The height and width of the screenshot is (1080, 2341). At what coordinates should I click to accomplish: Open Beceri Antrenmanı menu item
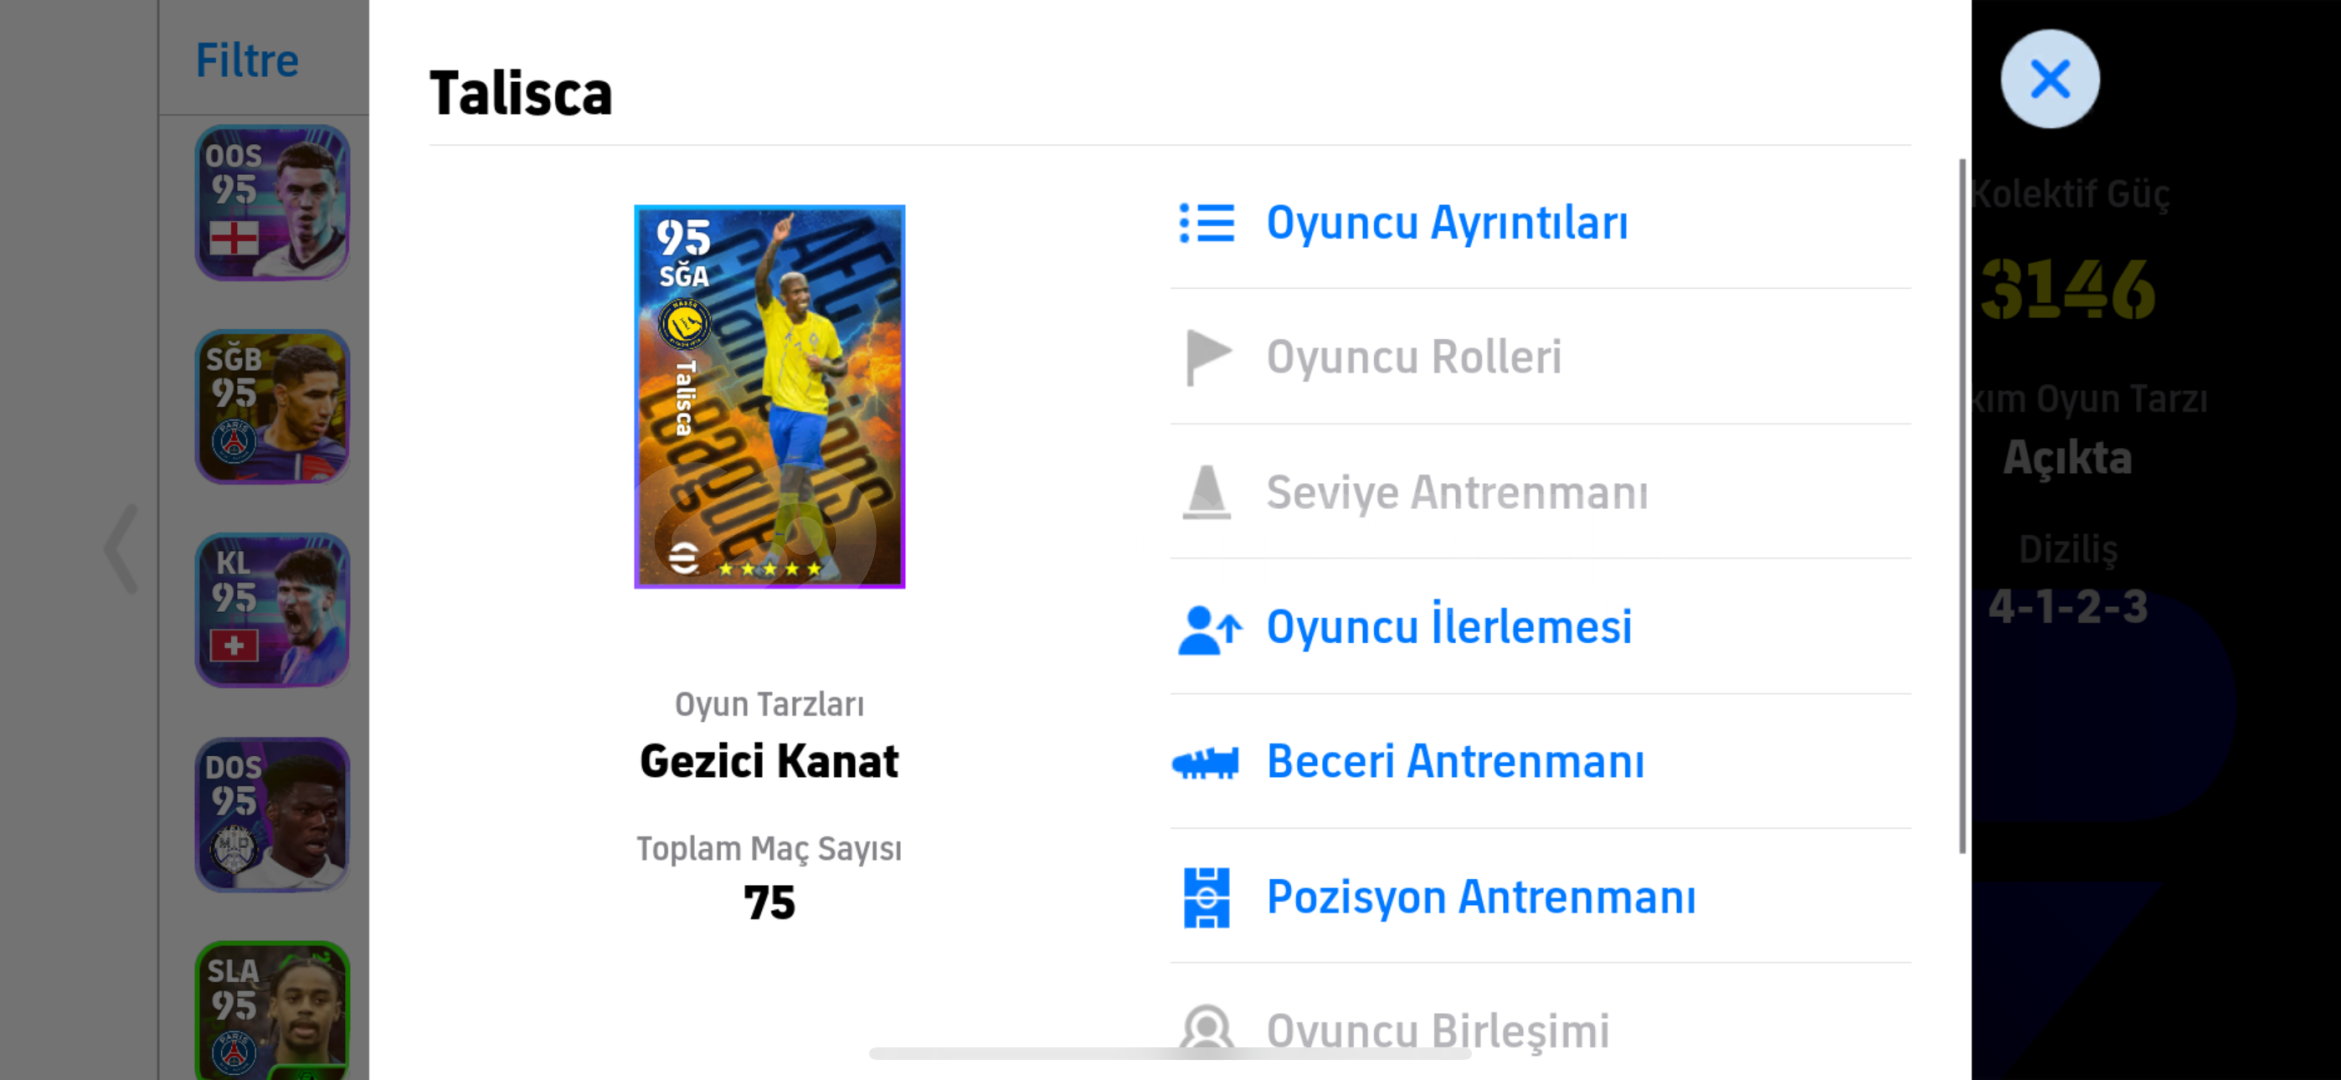click(x=1454, y=762)
